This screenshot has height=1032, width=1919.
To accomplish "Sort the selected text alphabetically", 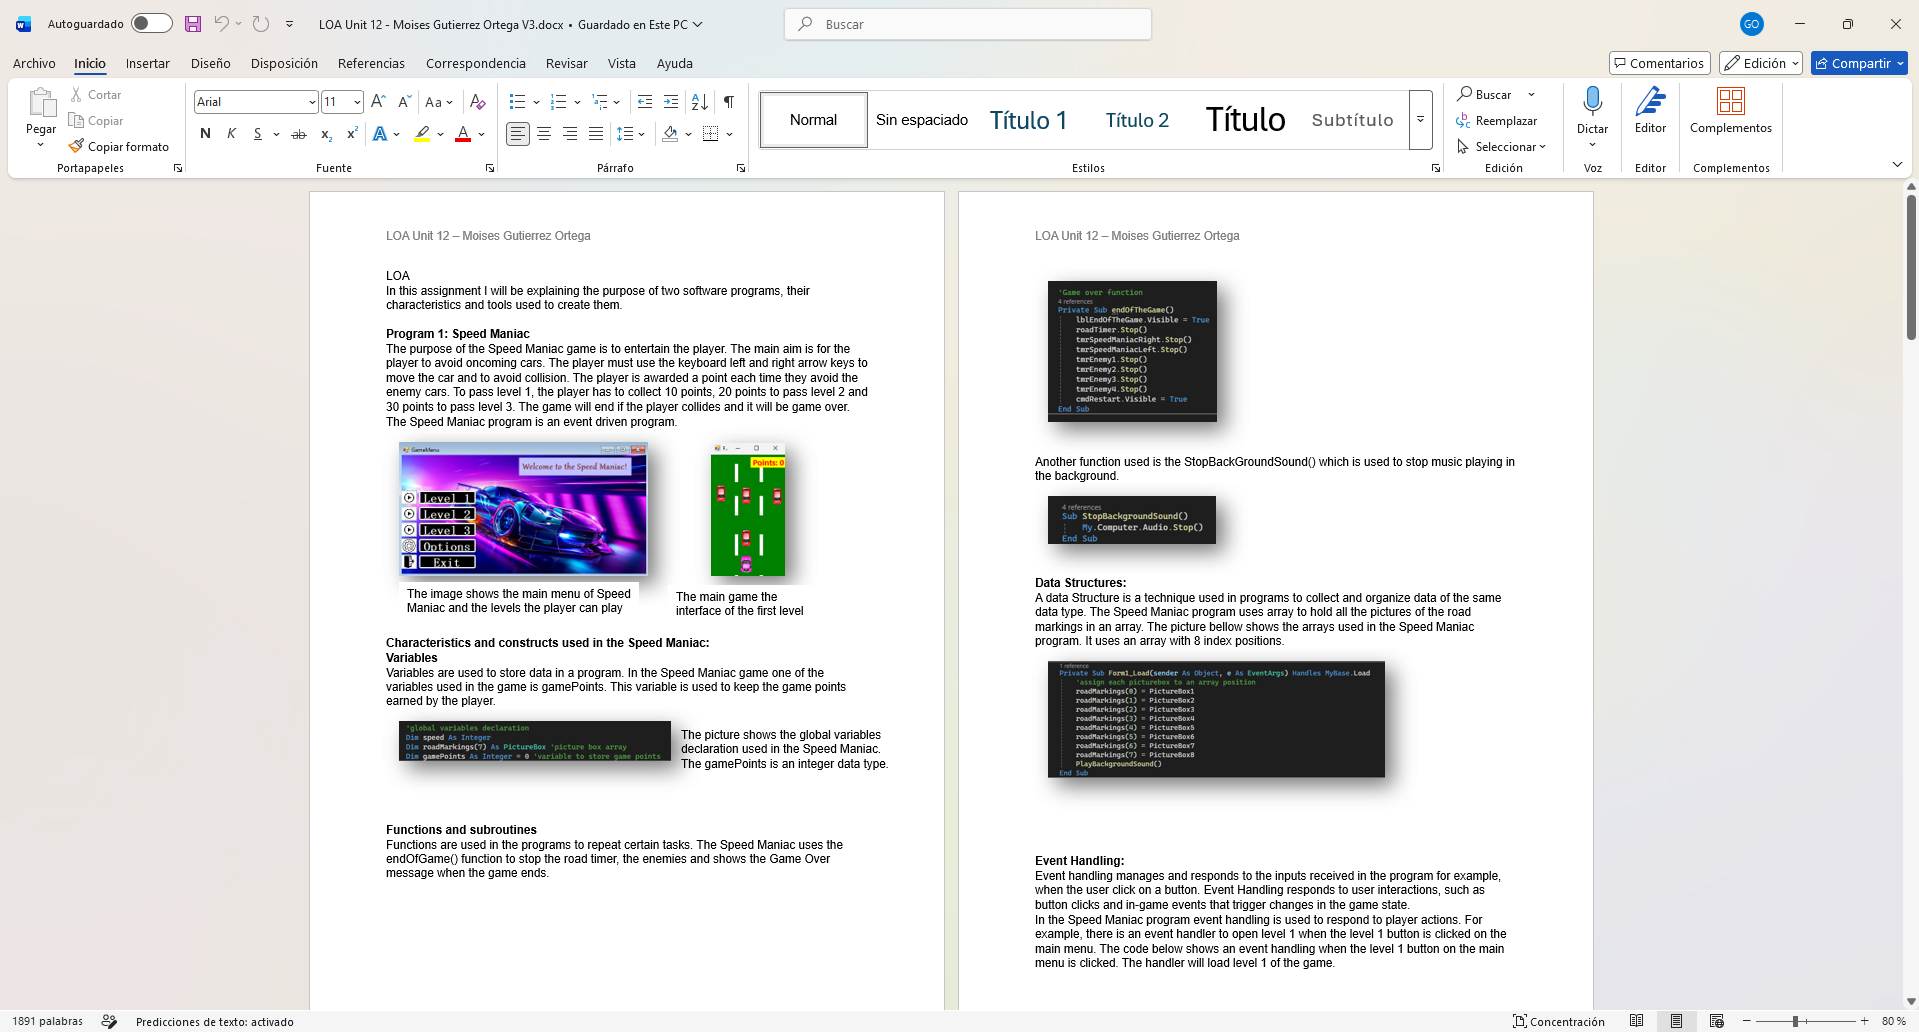I will [x=700, y=102].
